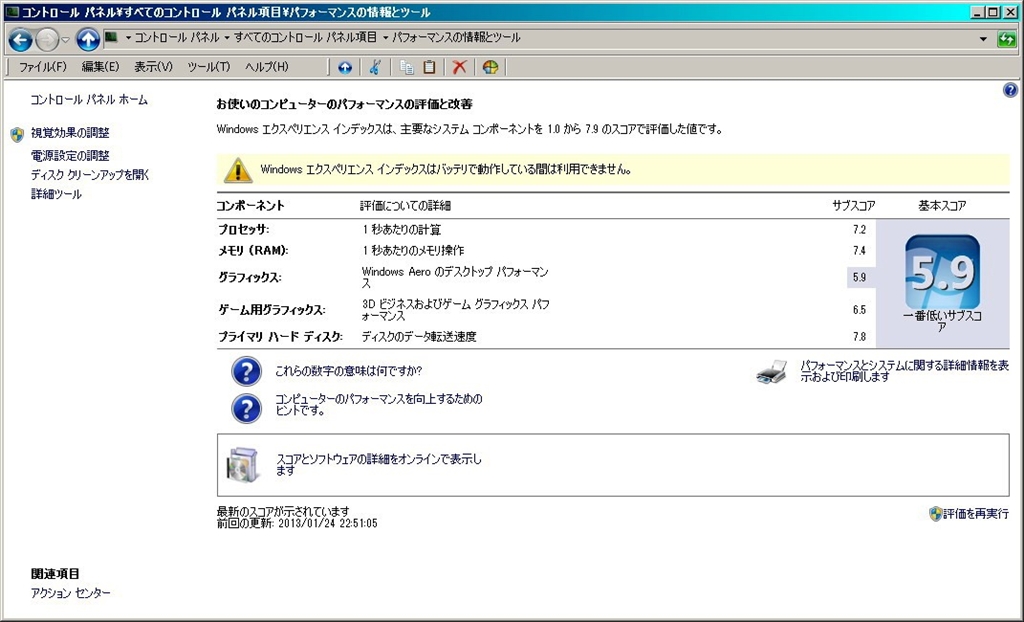Image resolution: width=1024 pixels, height=622 pixels.
Task: Open the recent pages dropdown arrow next to forward
Action: click(x=65, y=41)
